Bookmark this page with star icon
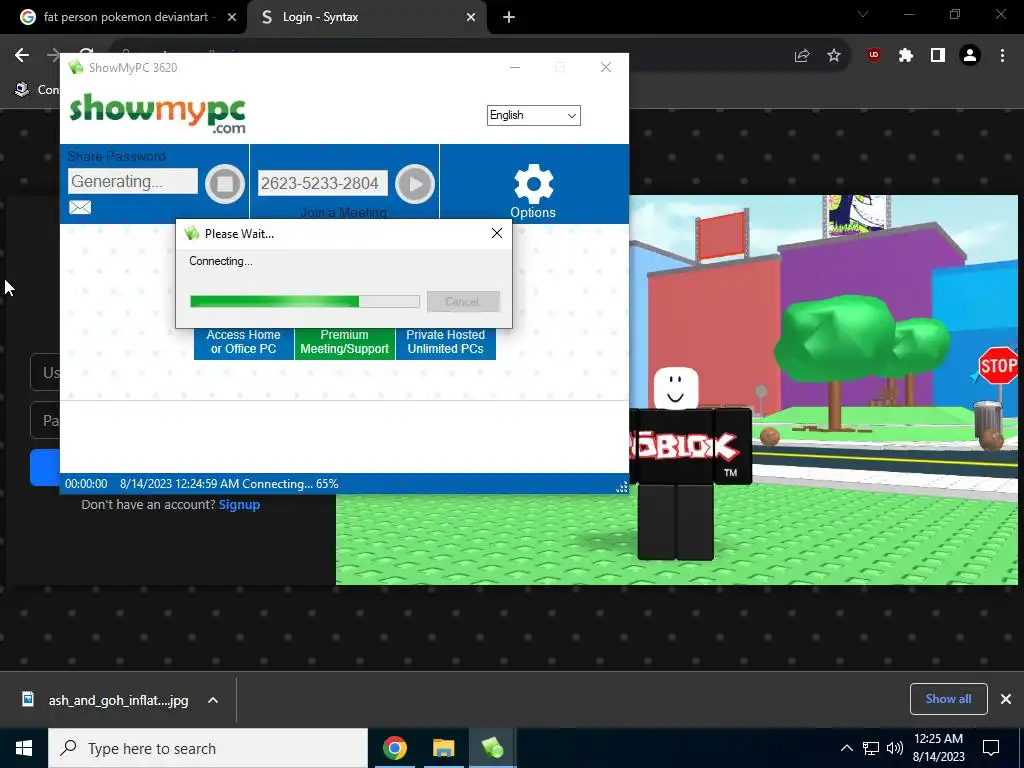1024x768 pixels. click(834, 56)
